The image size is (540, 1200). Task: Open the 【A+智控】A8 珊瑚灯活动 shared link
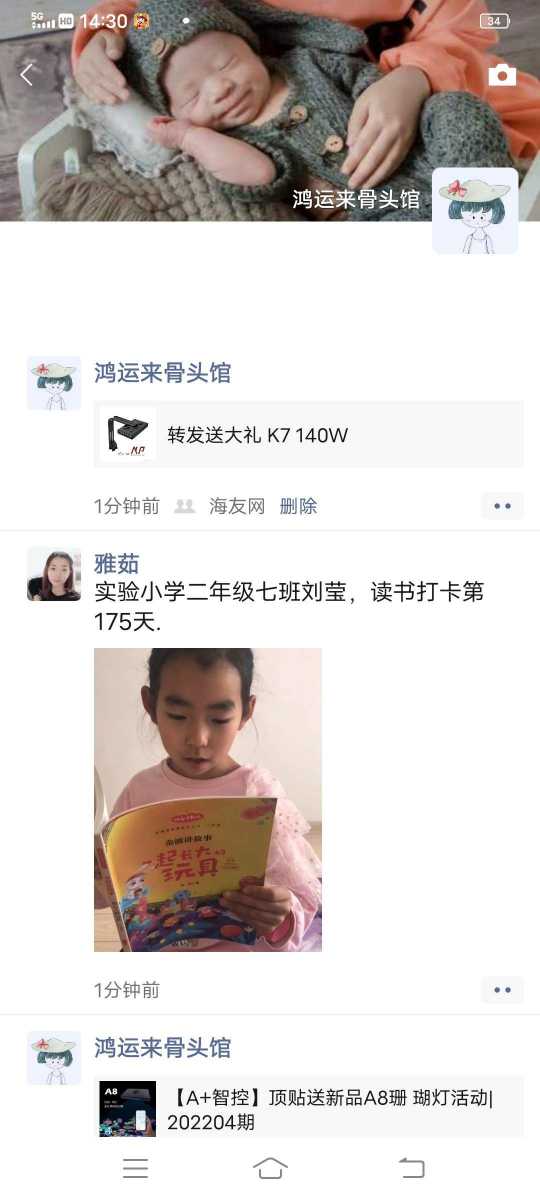[x=309, y=1107]
